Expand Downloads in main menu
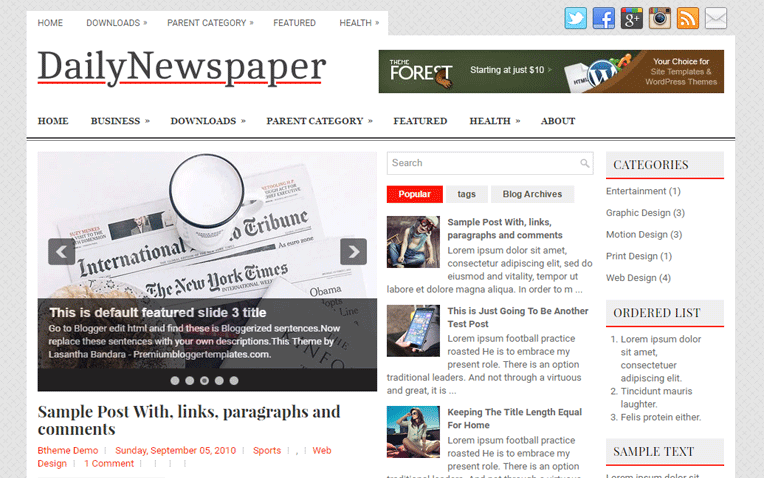Screen dimensions: 764x478 208,121
